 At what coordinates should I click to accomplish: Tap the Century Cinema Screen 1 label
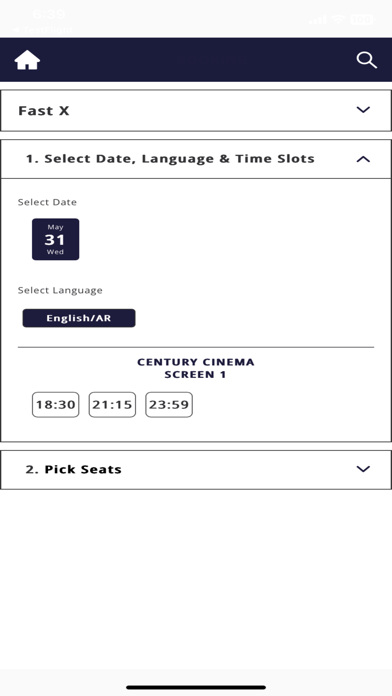point(196,368)
